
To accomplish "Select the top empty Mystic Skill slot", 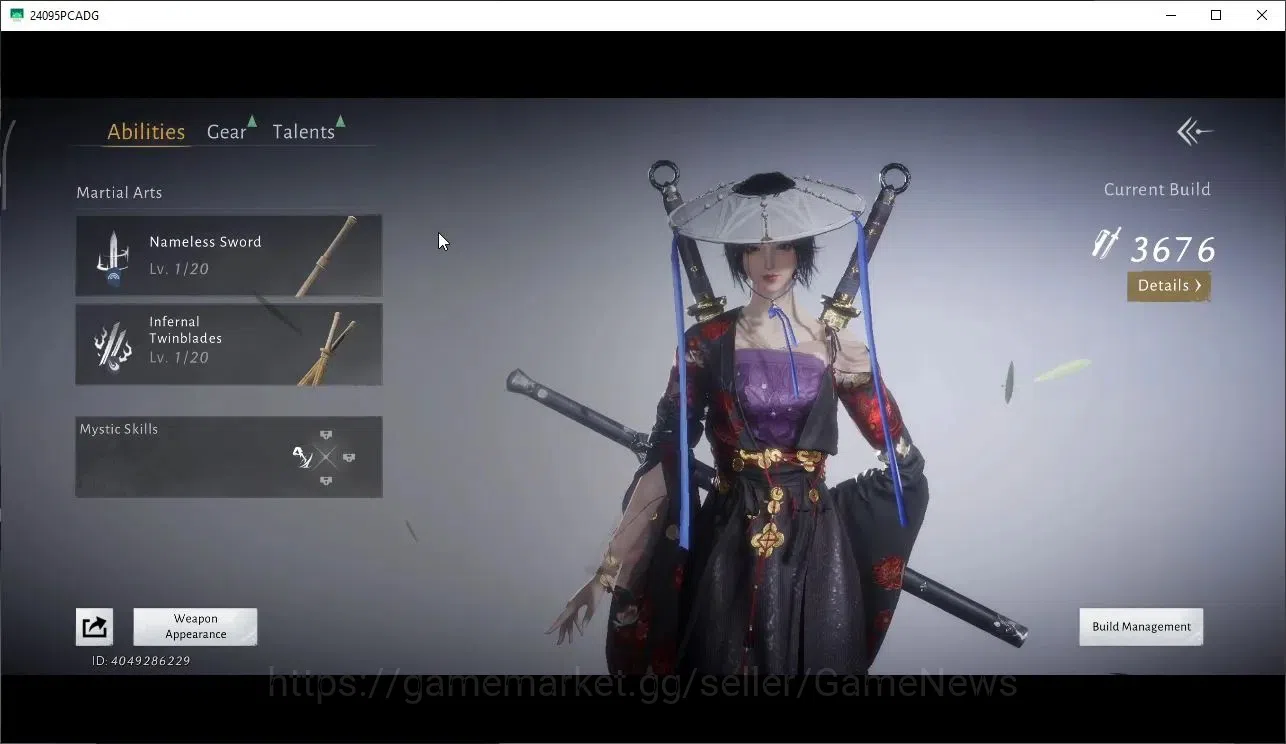I will point(326,435).
